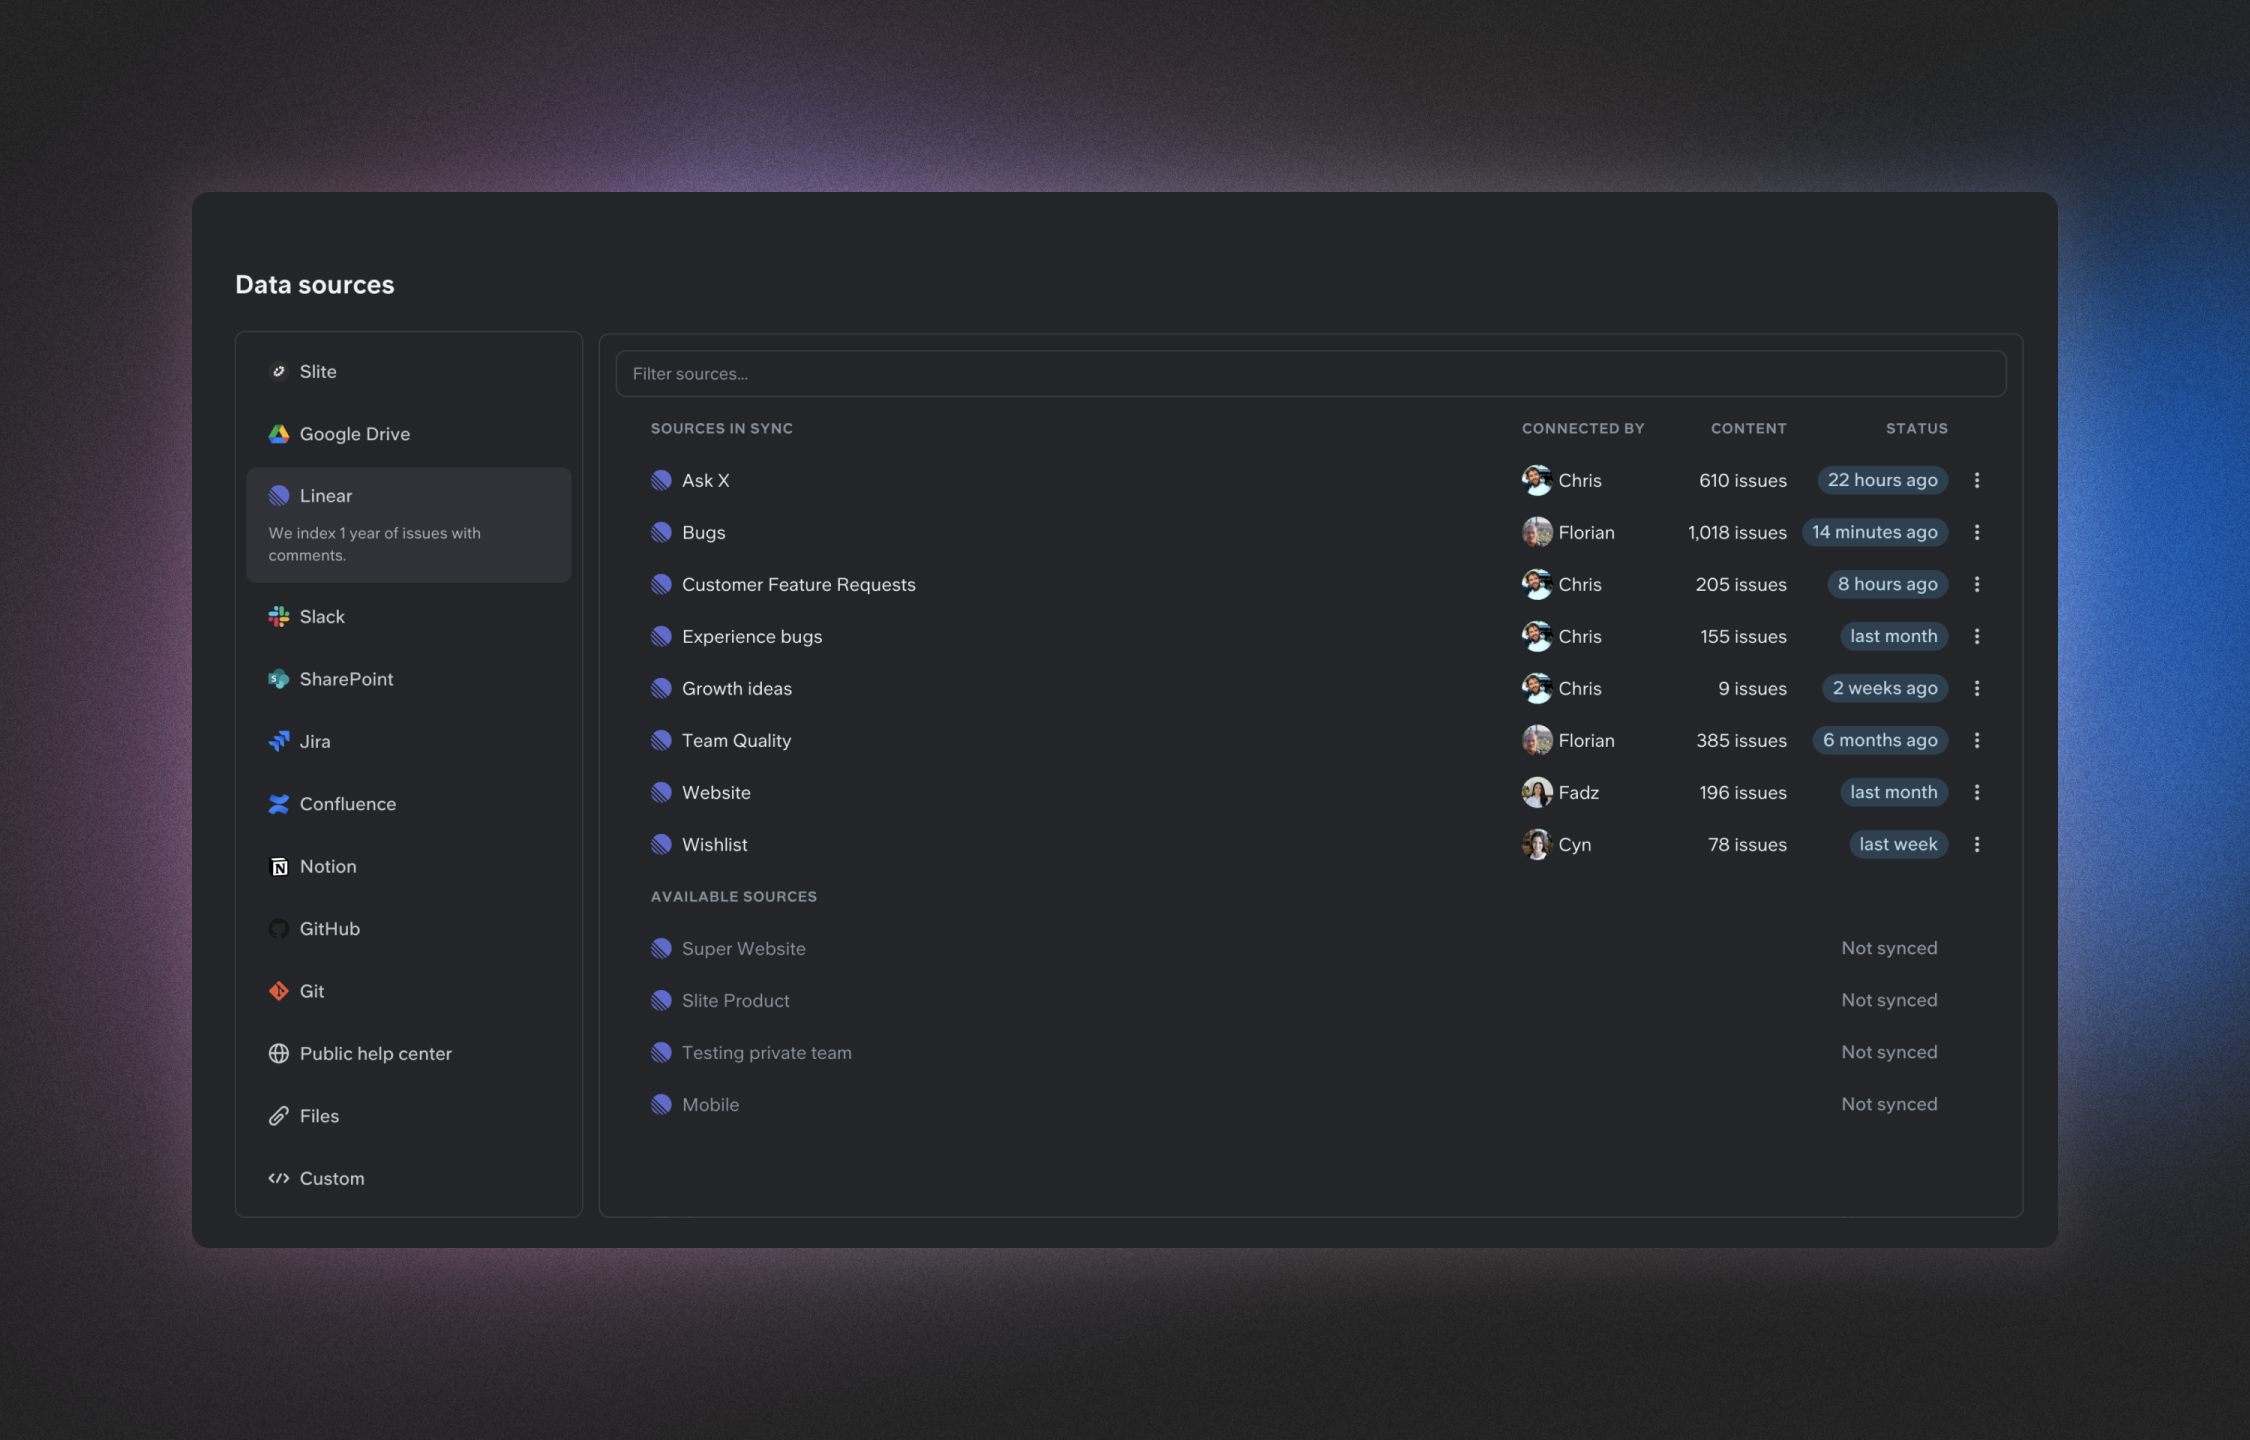Image resolution: width=2250 pixels, height=1440 pixels.
Task: Click the '2 weeks ago' status badge
Action: [x=1885, y=688]
